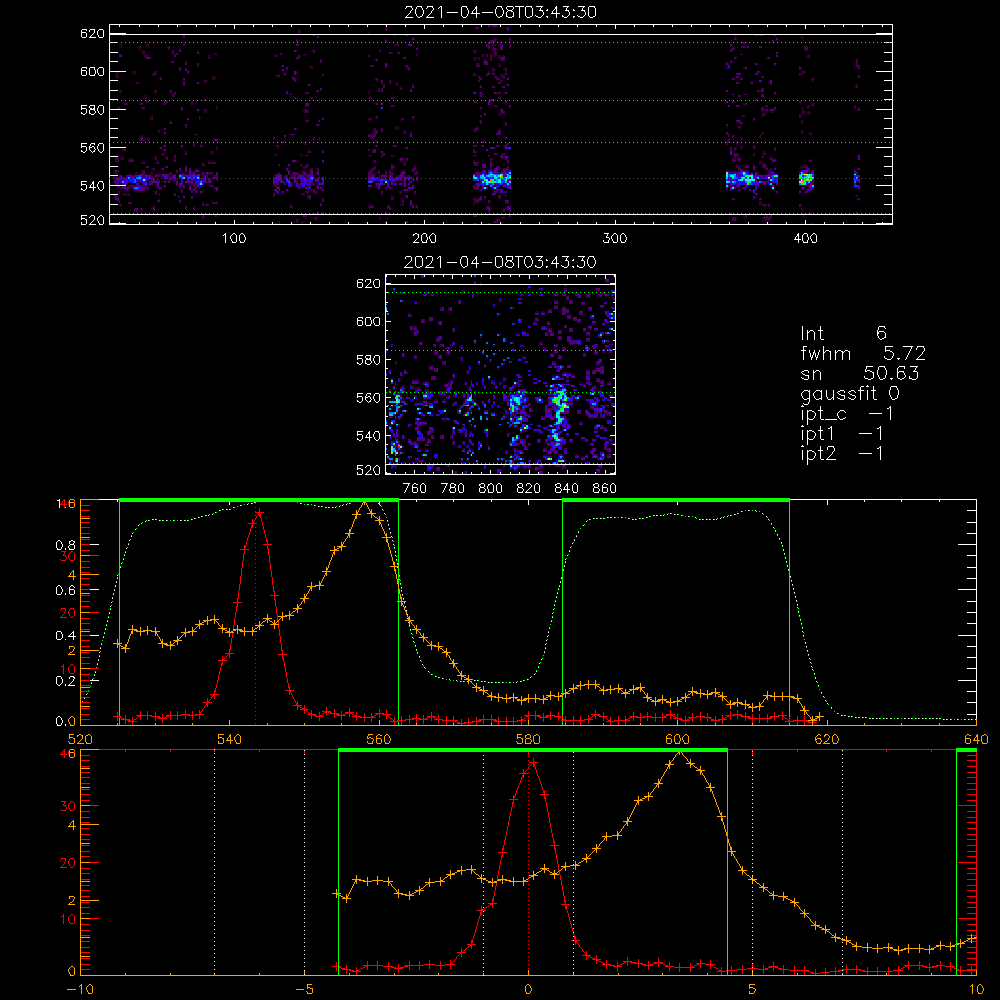Click the bright emission patch near 235 in top image
The height and width of the screenshot is (1000, 1000).
coord(492,180)
